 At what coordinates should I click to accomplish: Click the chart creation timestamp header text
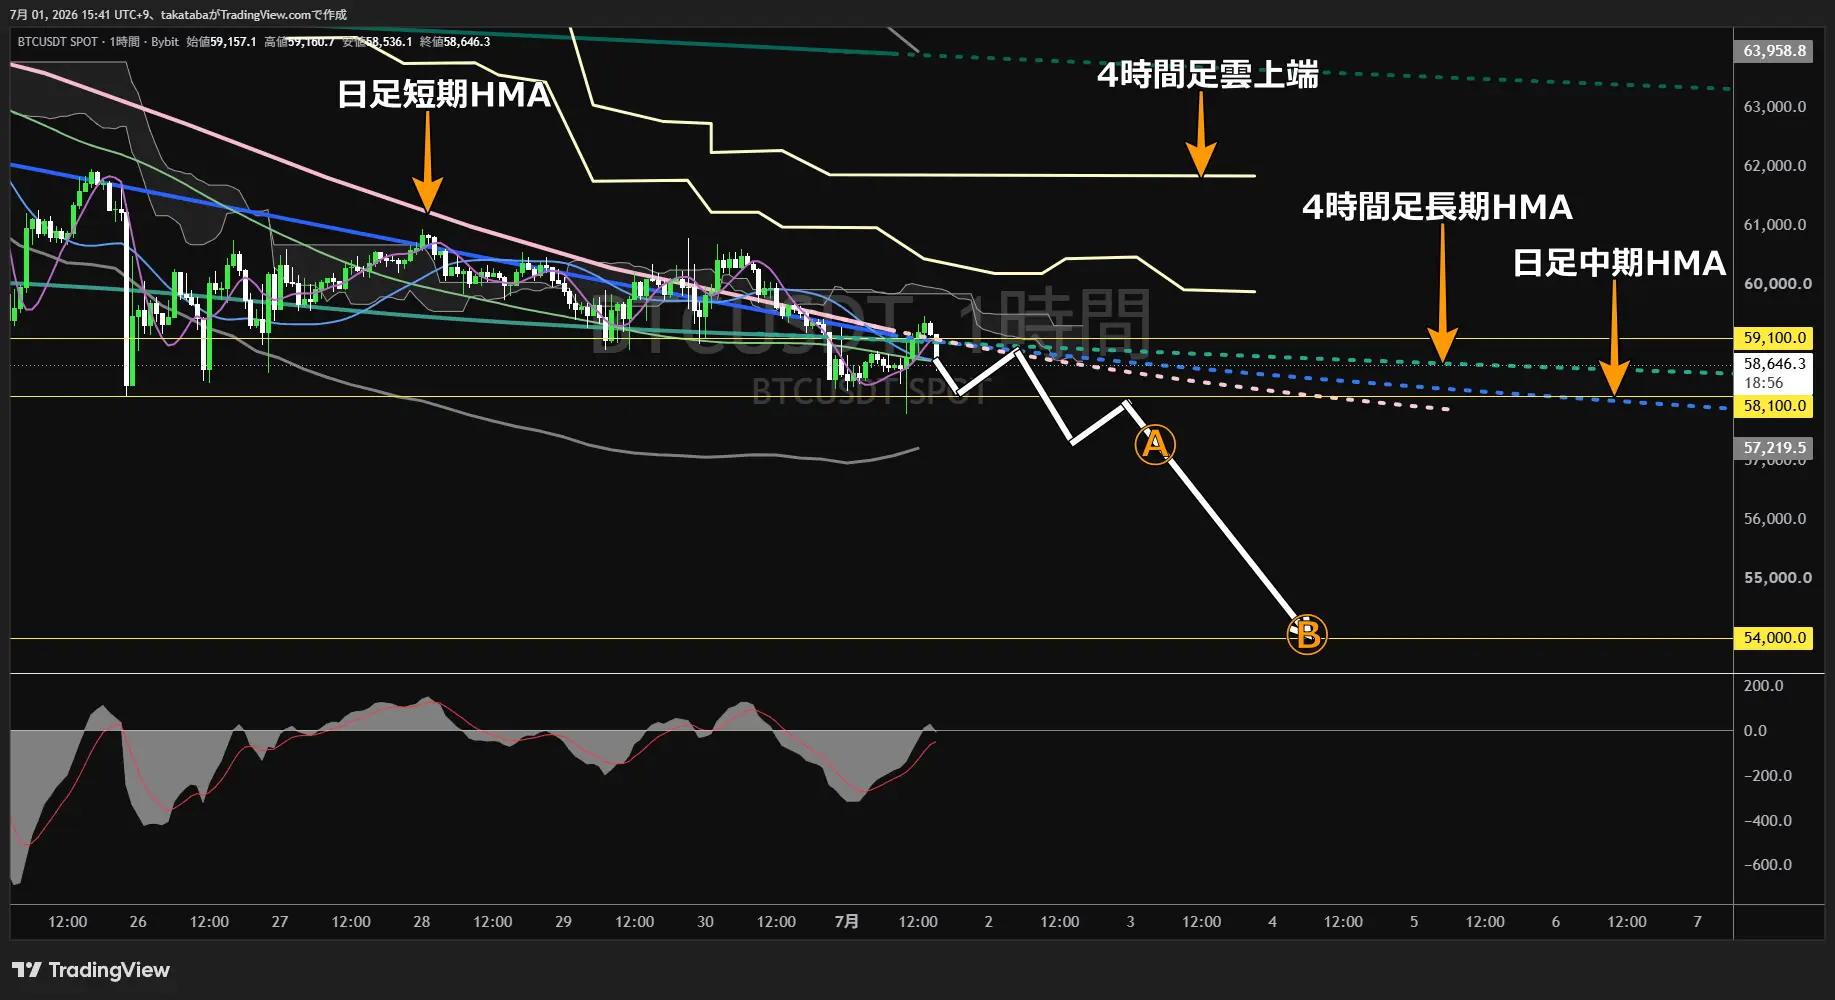(179, 15)
